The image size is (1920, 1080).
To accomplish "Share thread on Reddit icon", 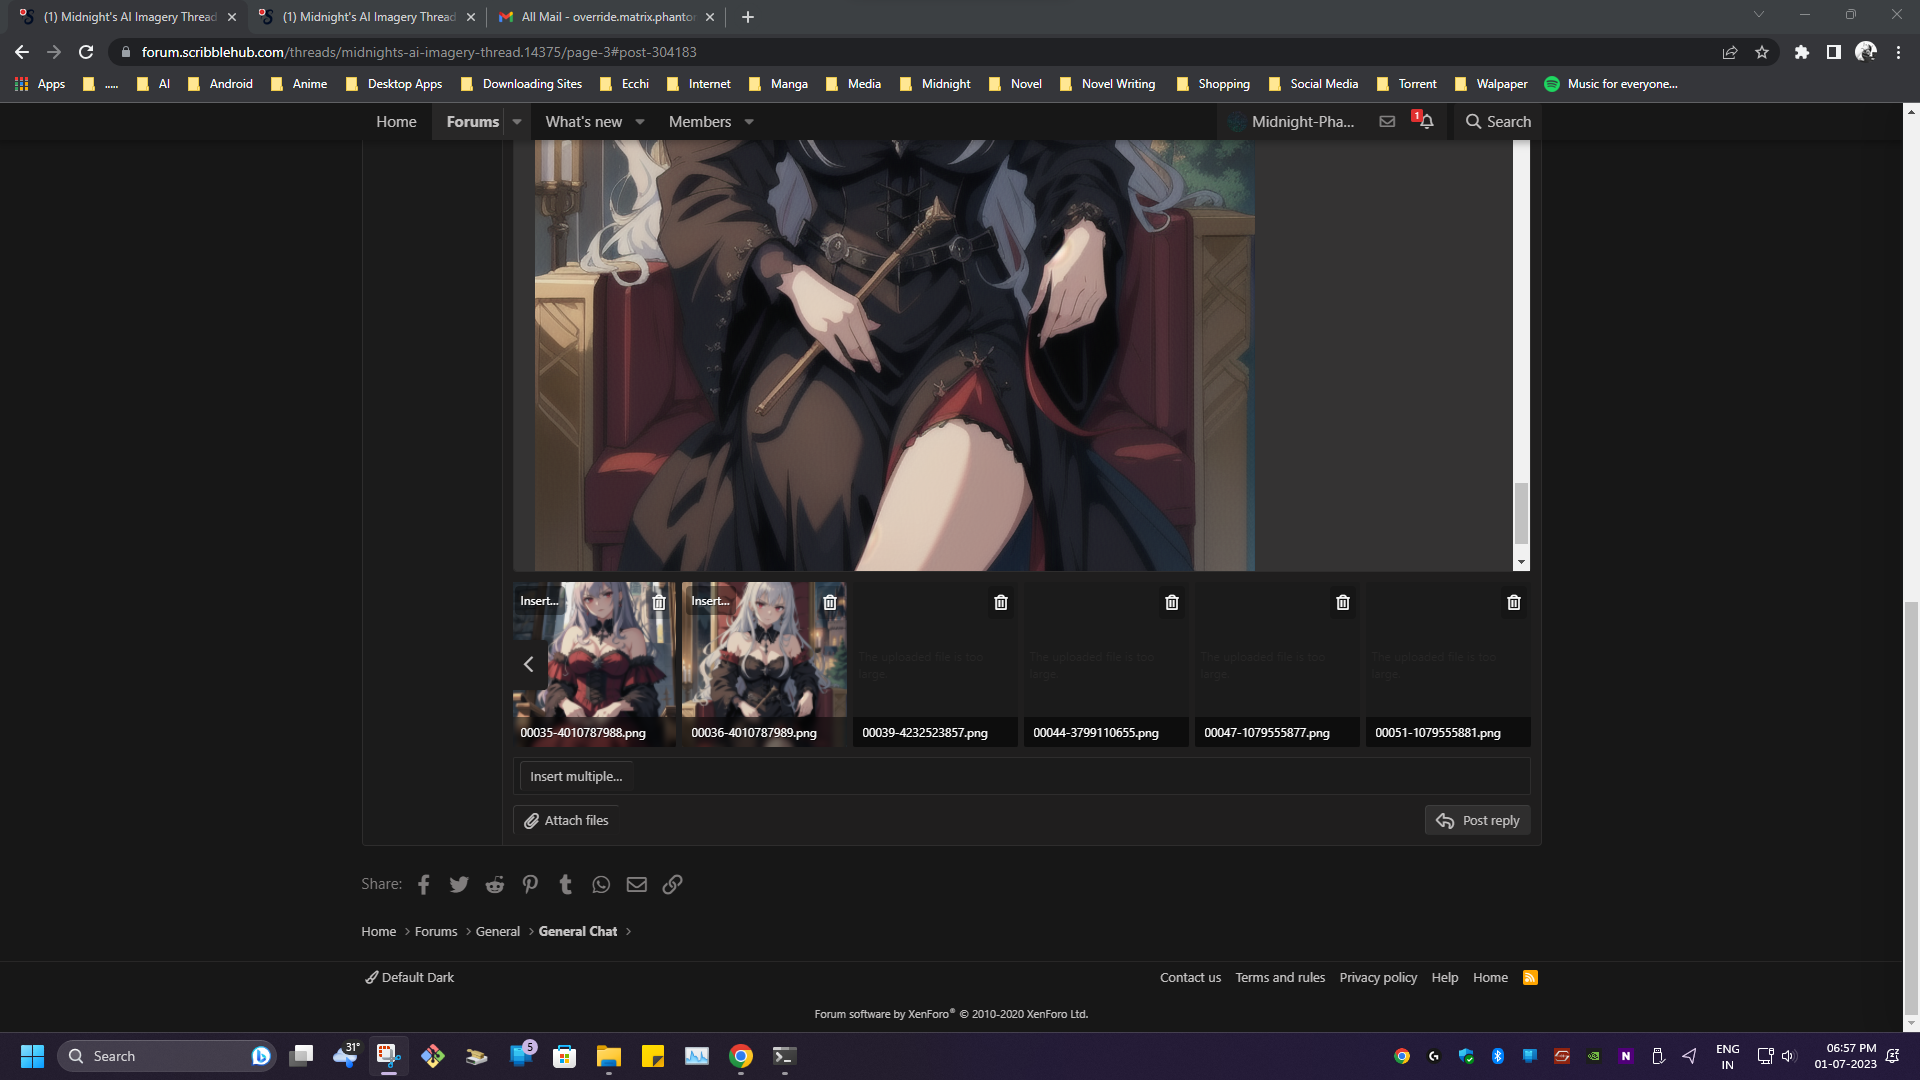I will (494, 884).
